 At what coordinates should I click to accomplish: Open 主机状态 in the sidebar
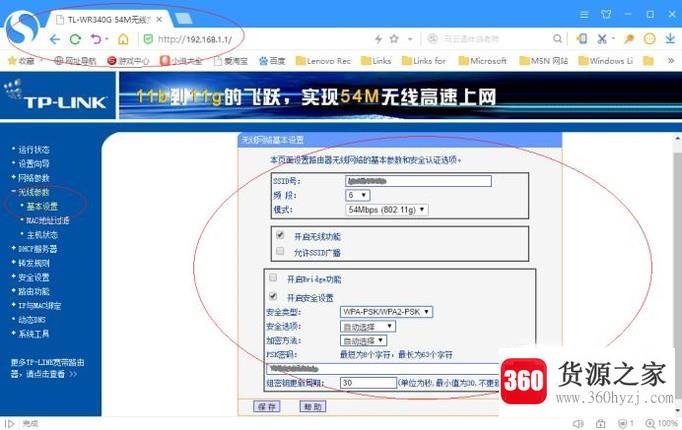[x=42, y=235]
